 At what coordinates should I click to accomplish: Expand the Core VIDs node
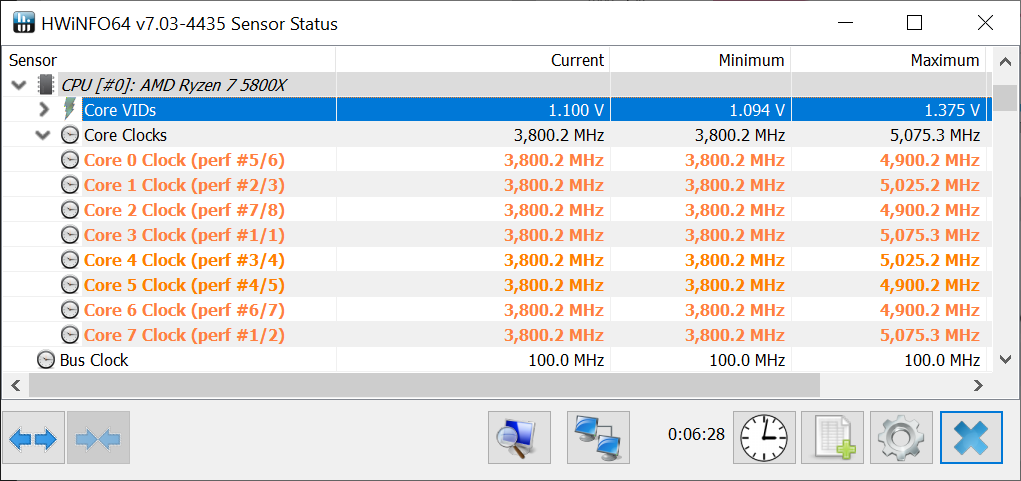coord(44,109)
